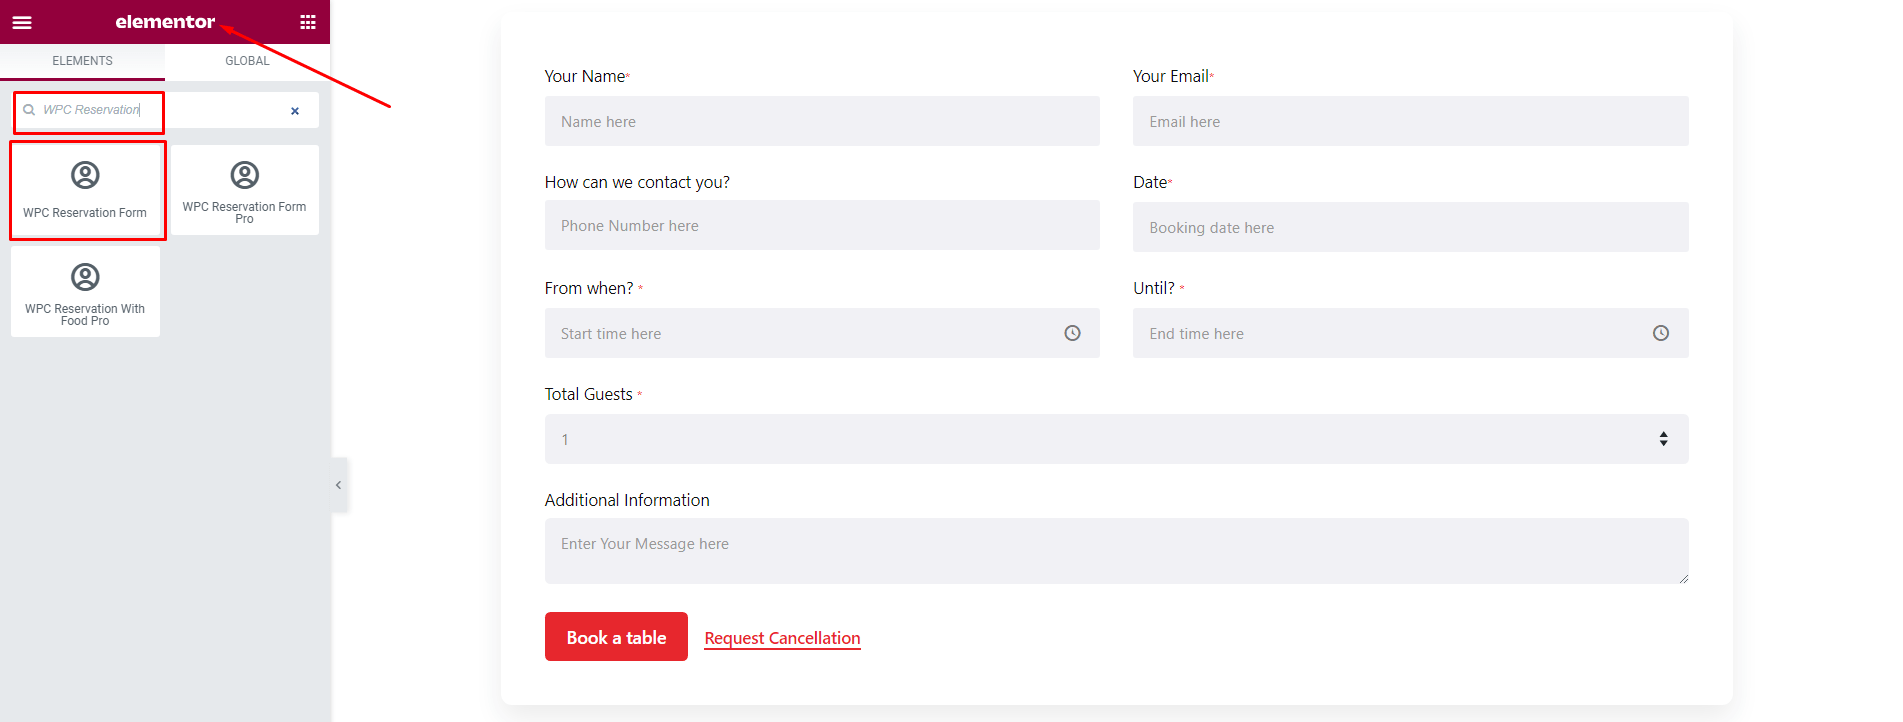
Task: Click the Additional Information label
Action: (627, 500)
